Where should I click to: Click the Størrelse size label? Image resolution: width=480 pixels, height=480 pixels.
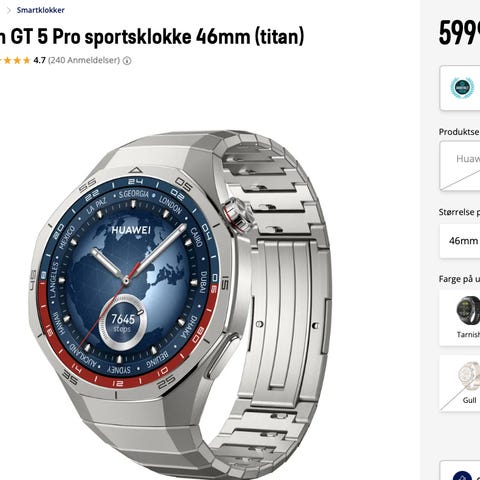(x=459, y=212)
